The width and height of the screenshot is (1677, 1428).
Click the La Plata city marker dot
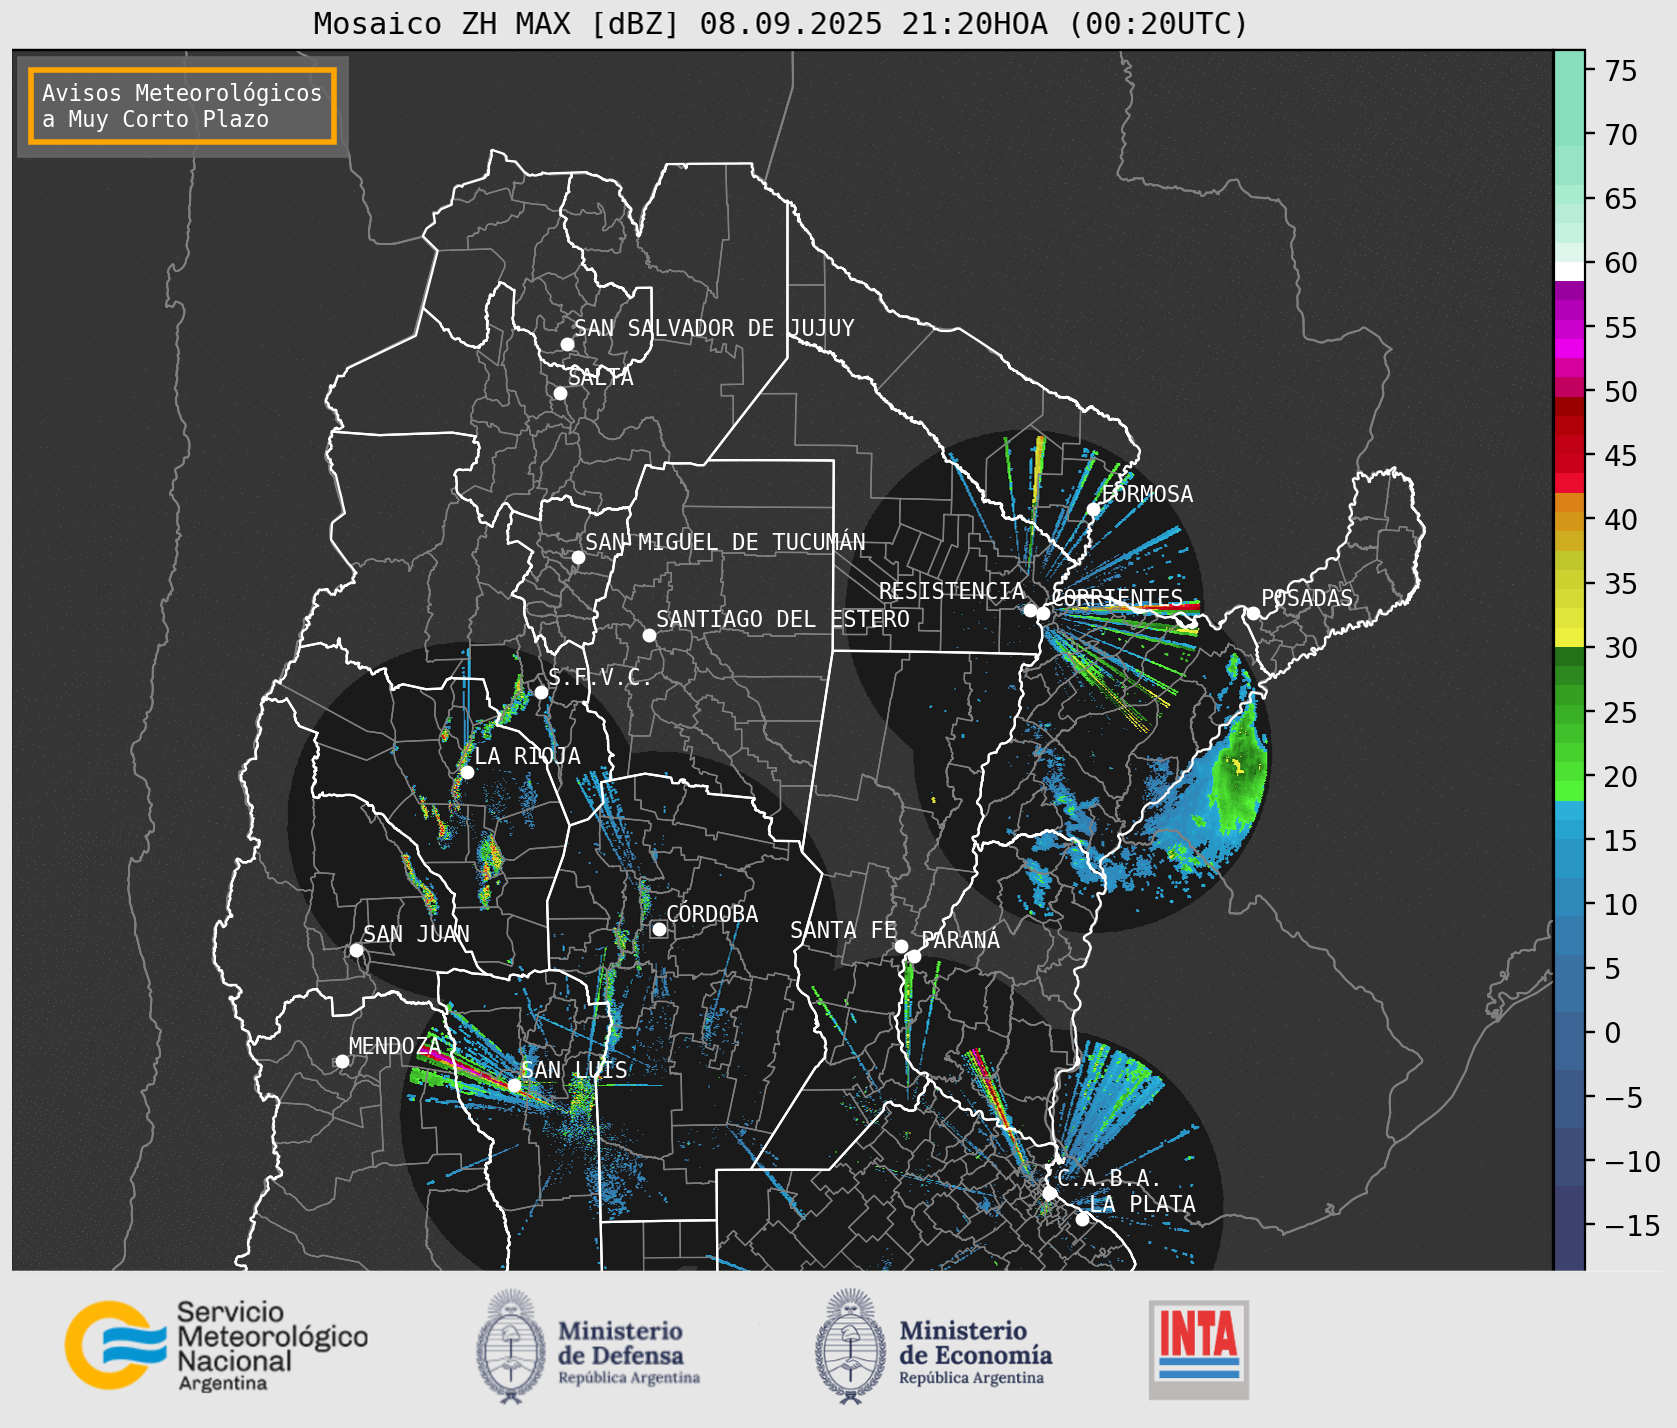(x=1082, y=1219)
